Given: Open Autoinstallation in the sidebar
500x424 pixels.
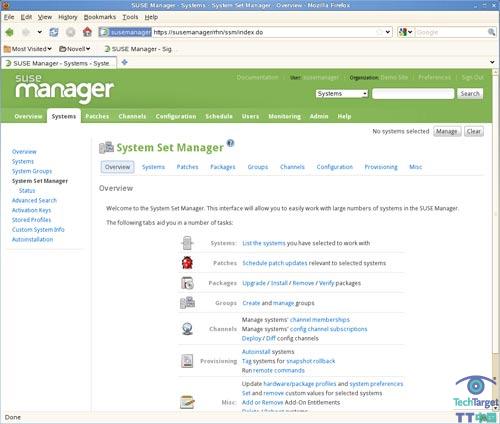Looking at the screenshot, I should coord(32,239).
